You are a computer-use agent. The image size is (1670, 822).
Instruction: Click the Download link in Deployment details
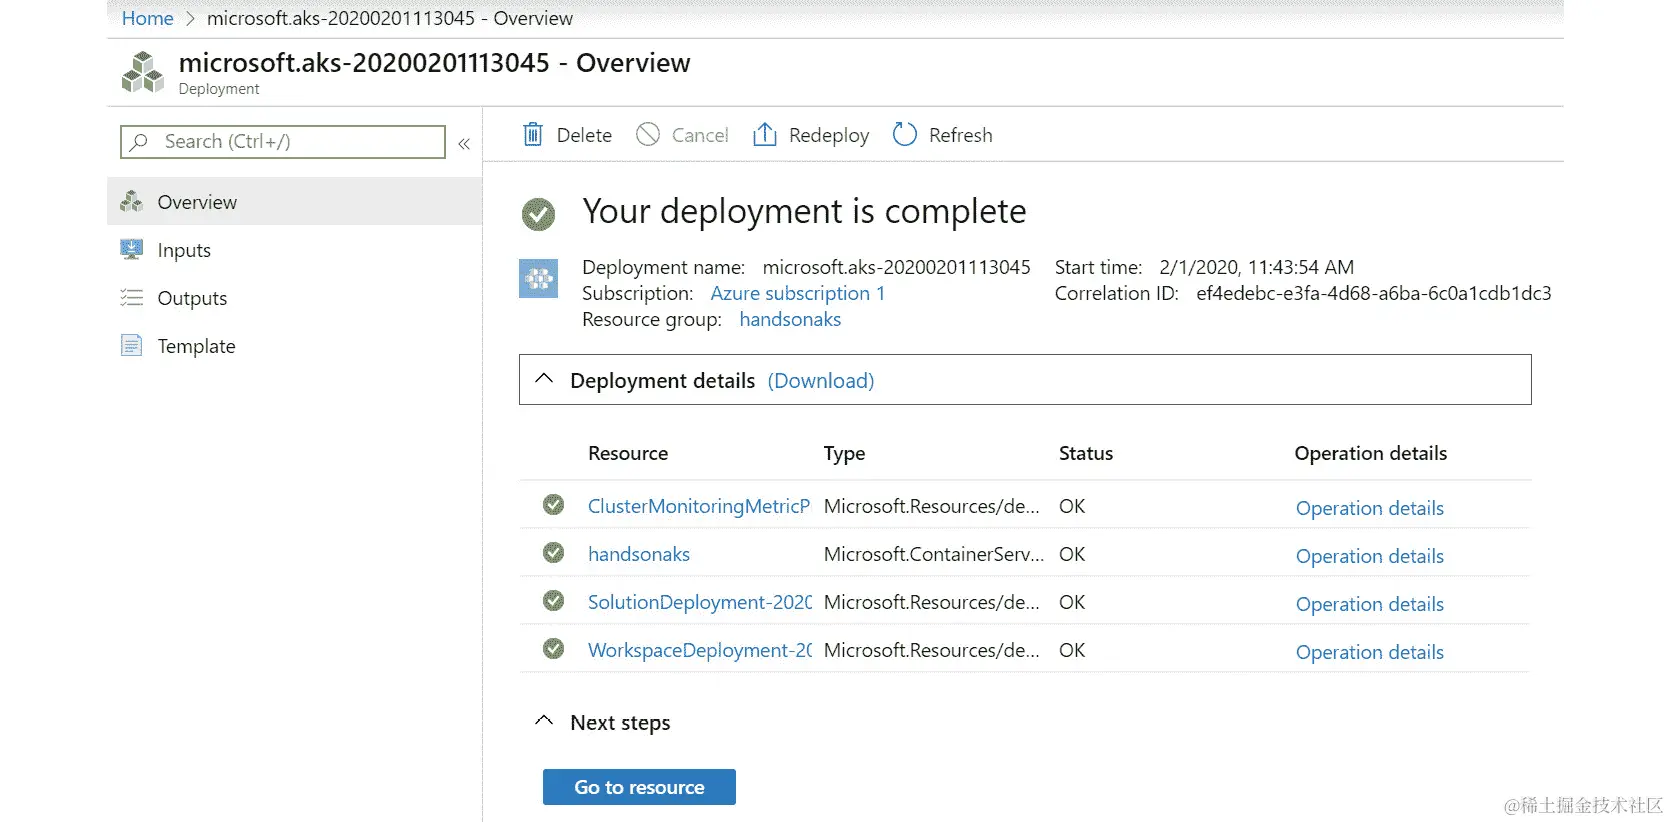coord(821,380)
